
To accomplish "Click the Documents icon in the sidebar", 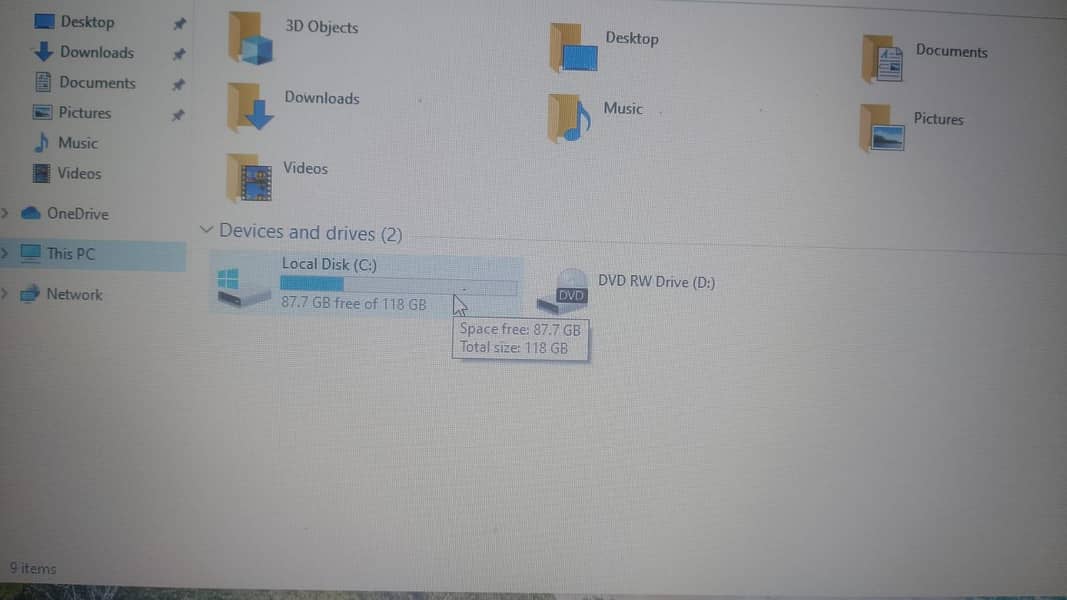I will [x=43, y=82].
